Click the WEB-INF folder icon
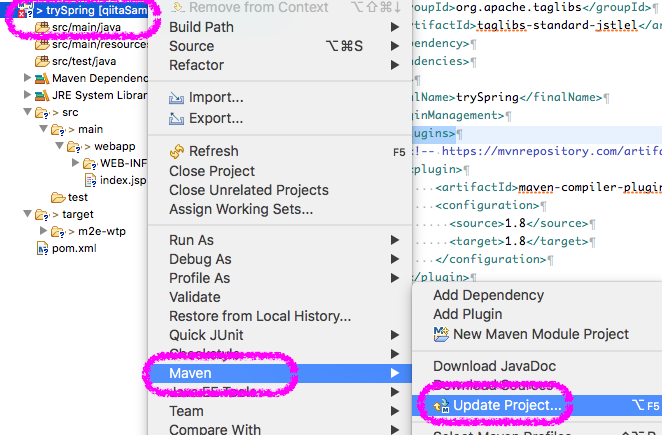Image resolution: width=662 pixels, height=435 pixels. [x=90, y=163]
